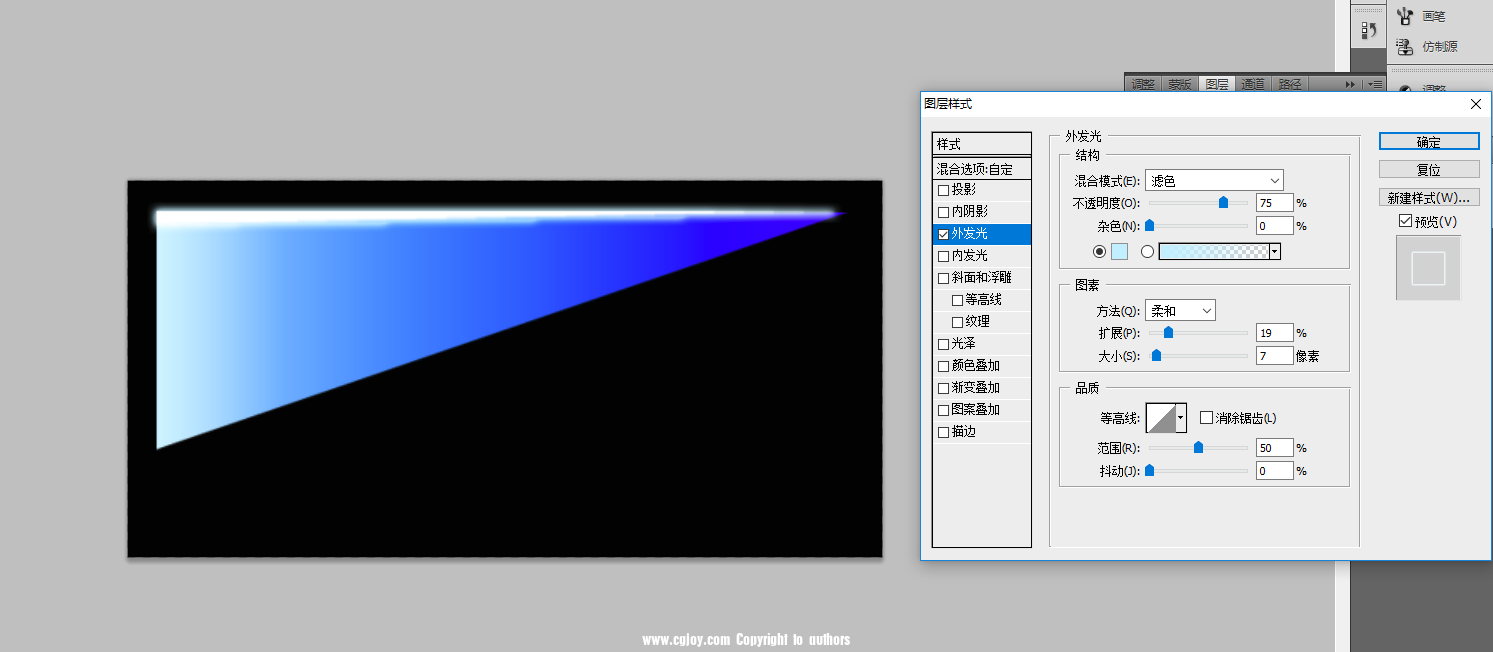Select the Outer Glow (外发光) style row
The image size is (1493, 652).
point(982,234)
